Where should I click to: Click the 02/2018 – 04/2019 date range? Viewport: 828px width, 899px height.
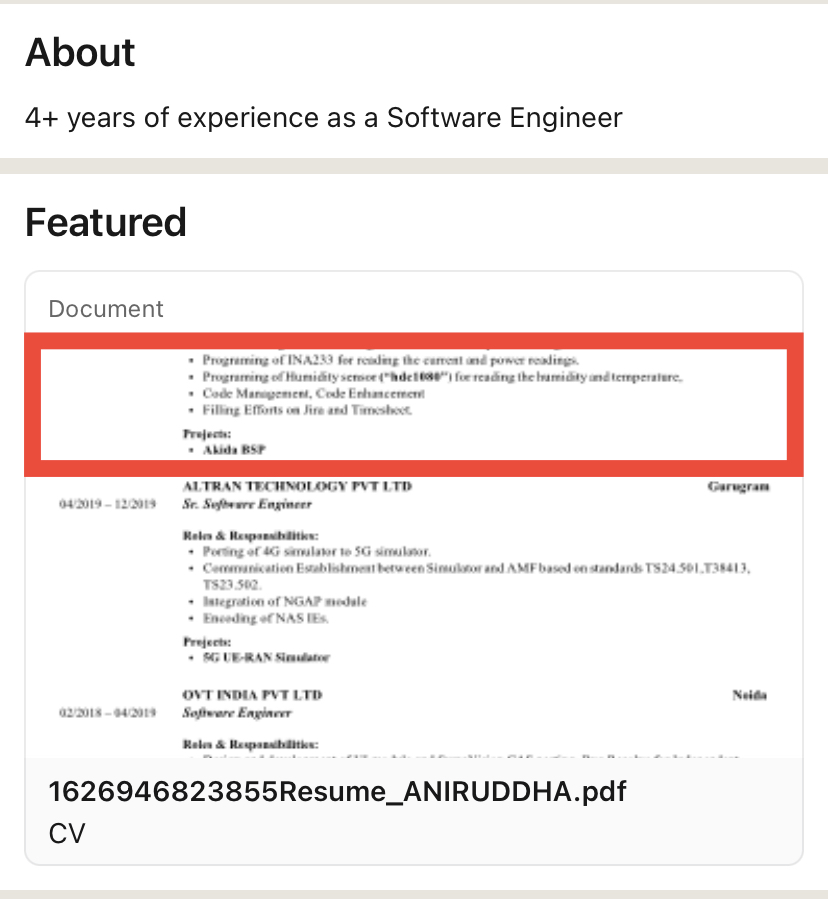tap(107, 713)
